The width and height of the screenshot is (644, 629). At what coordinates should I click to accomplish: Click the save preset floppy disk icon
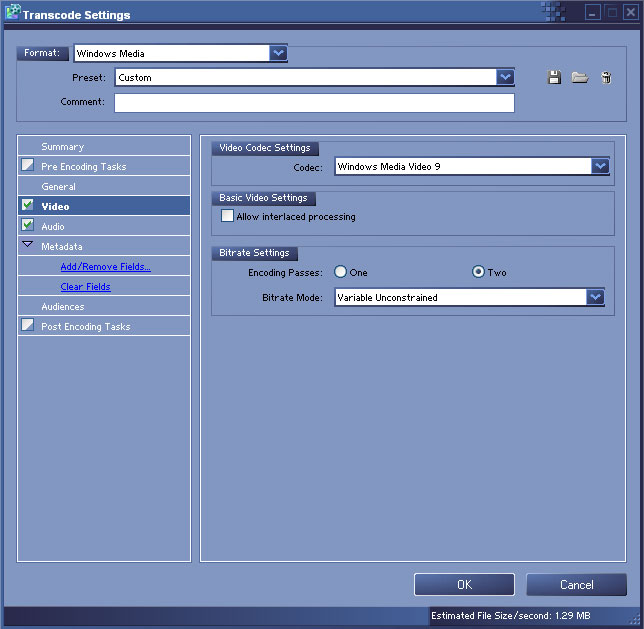(x=554, y=77)
